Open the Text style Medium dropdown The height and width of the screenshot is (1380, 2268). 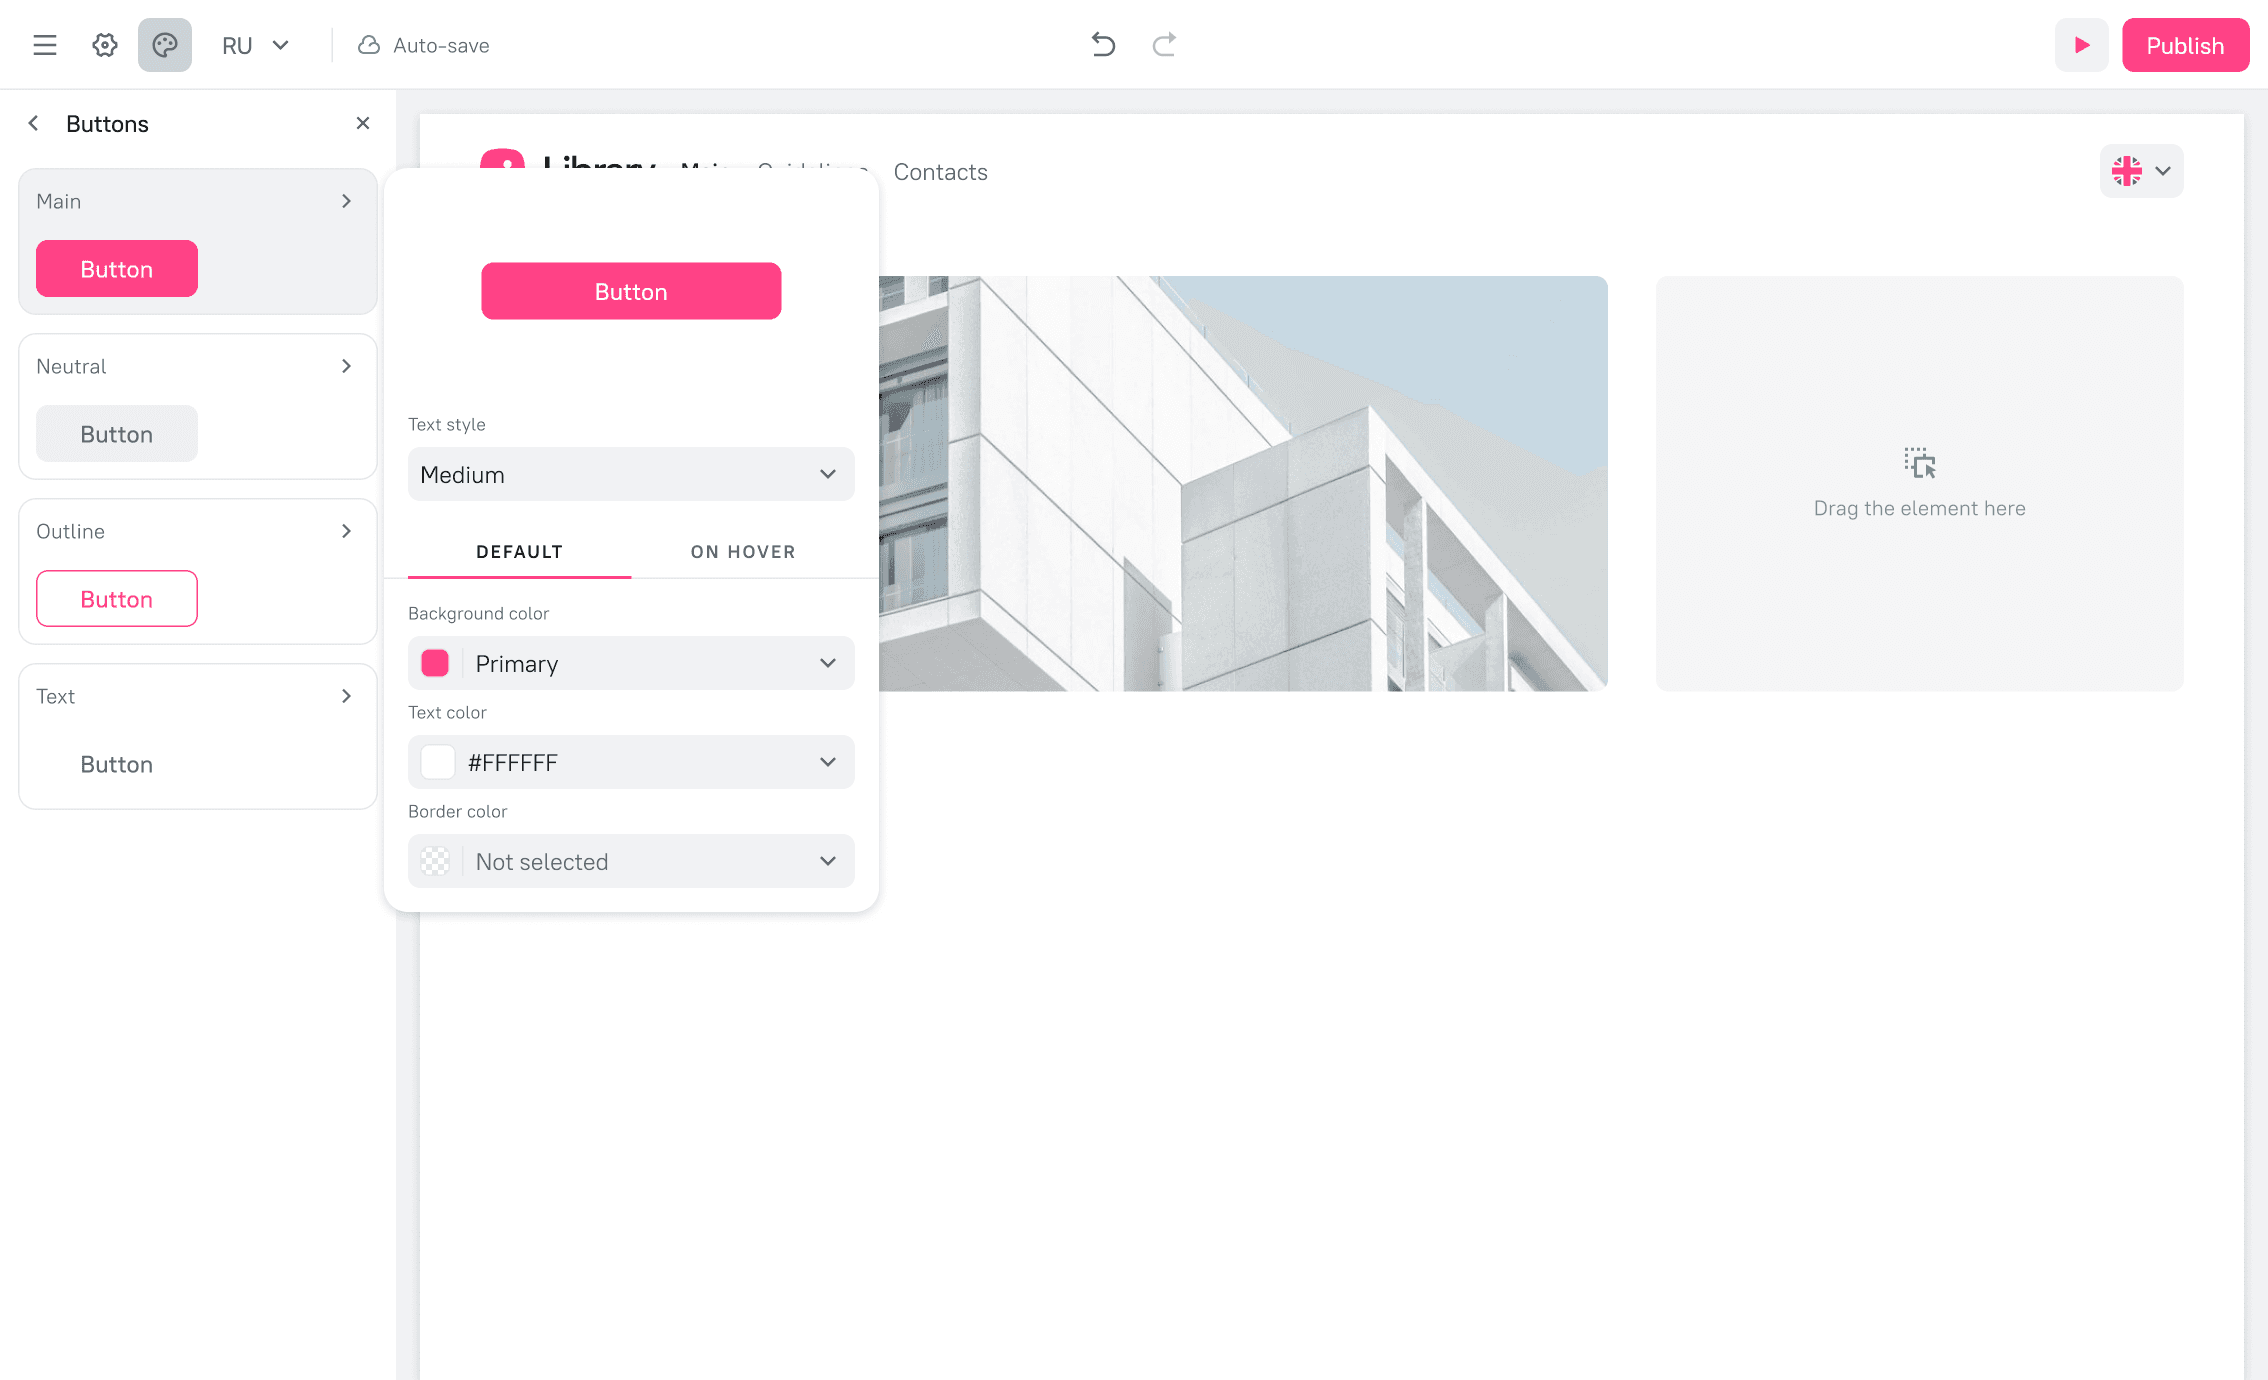[631, 474]
